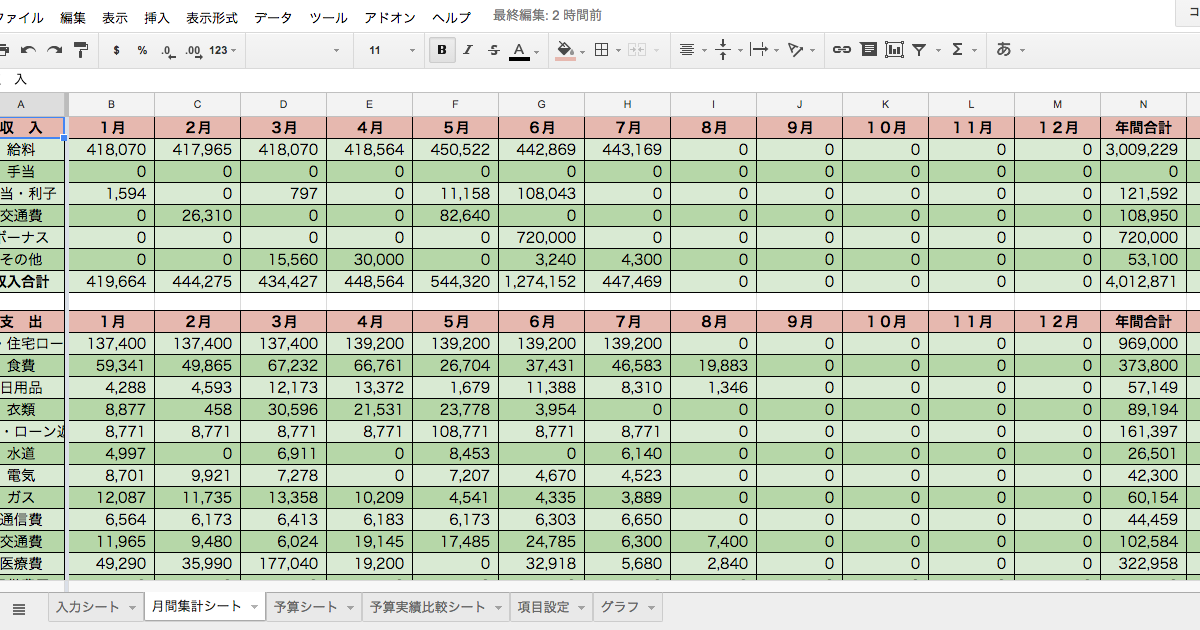
Task: Open the データ menu
Action: [273, 18]
